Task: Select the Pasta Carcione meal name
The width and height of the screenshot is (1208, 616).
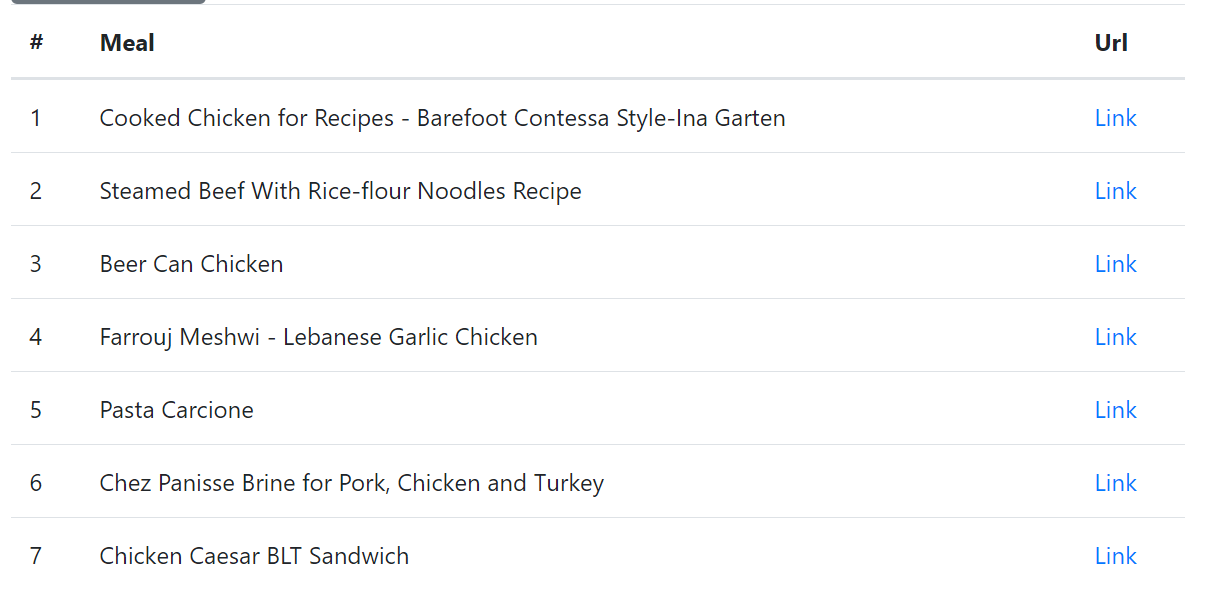Action: point(177,410)
